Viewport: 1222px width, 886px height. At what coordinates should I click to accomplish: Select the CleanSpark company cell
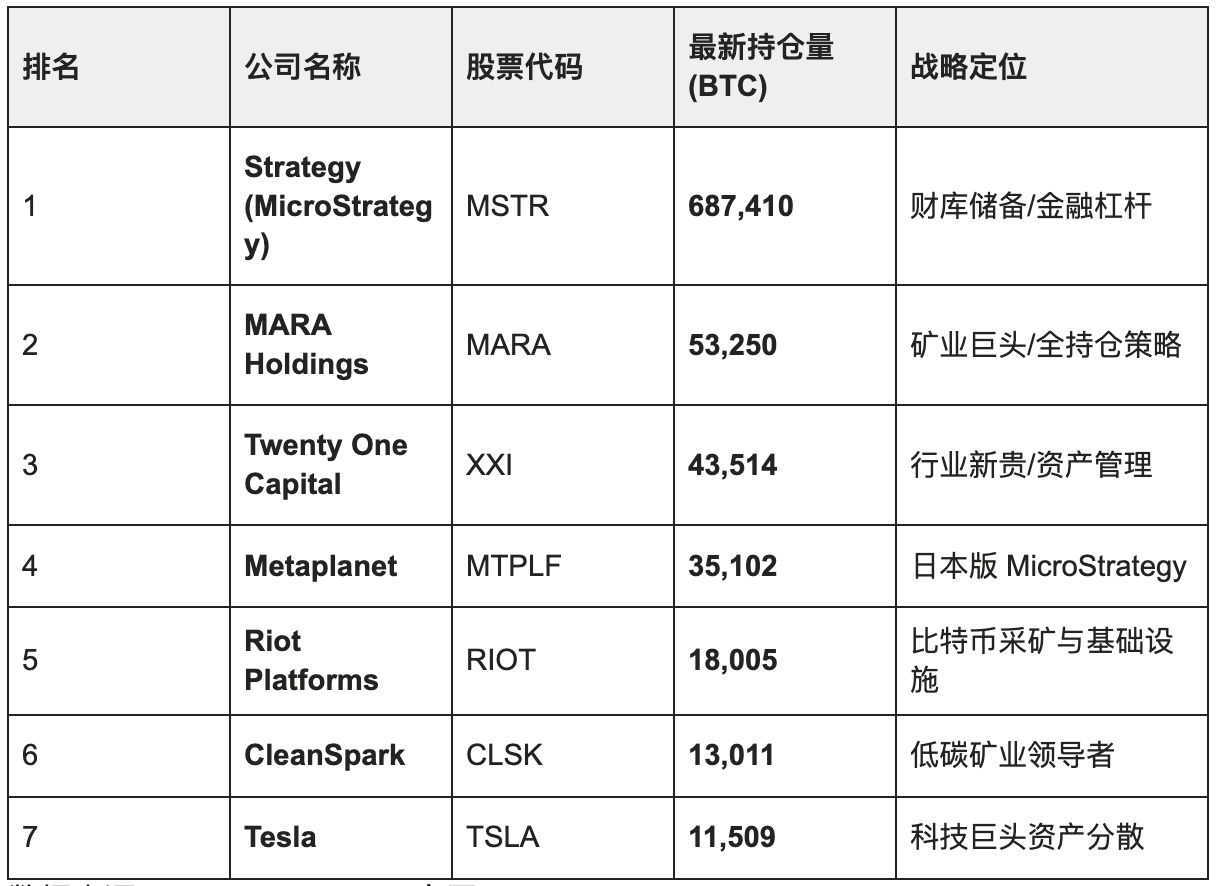[x=325, y=754]
